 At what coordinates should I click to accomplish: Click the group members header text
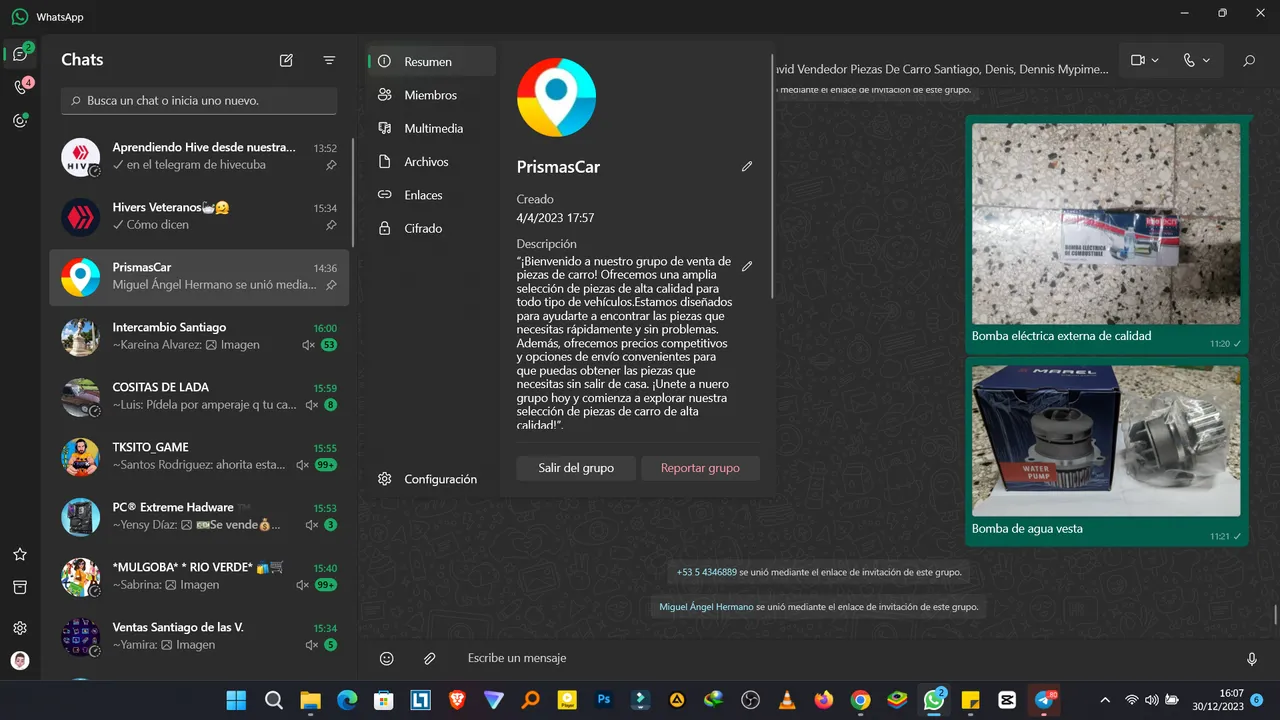tap(945, 70)
